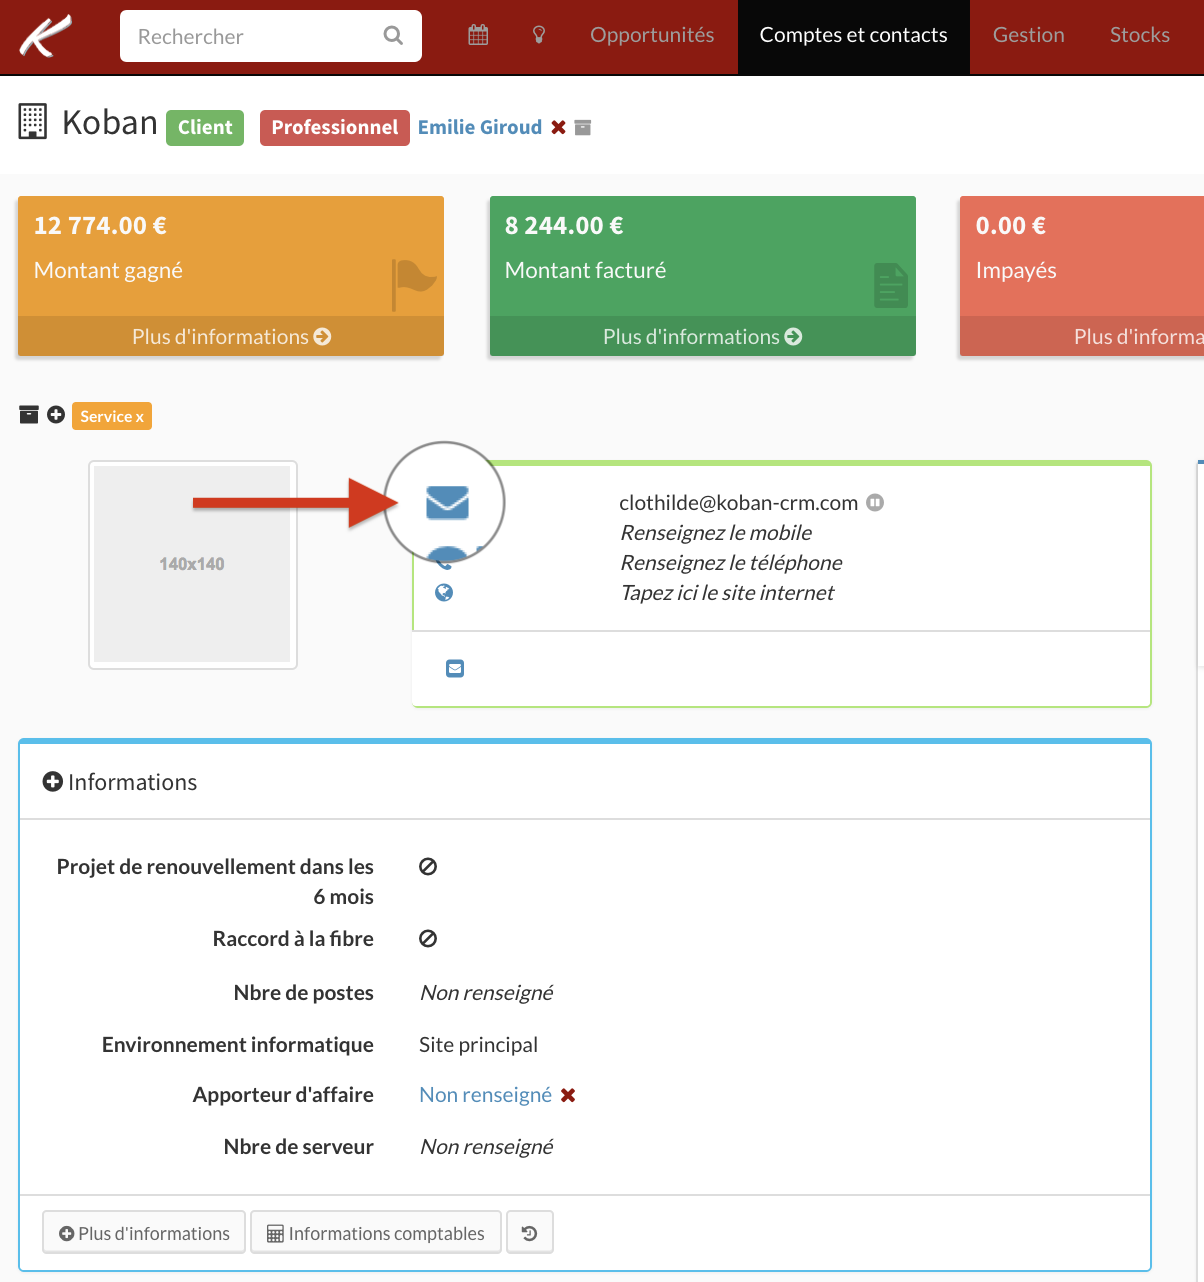
Task: Click the 12 774.00 € amount
Action: click(100, 225)
